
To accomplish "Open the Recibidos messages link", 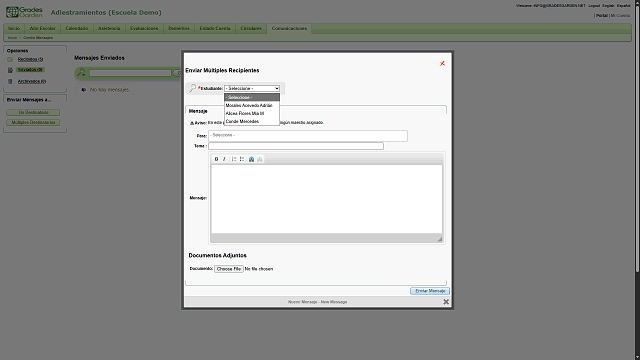I will coord(30,59).
